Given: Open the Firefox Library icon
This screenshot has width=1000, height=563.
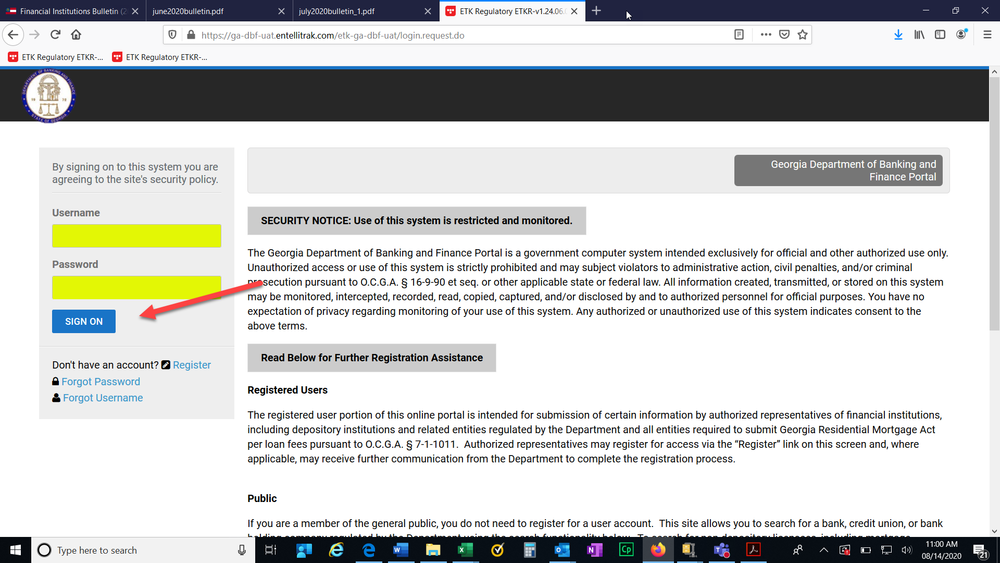Looking at the screenshot, I should tap(918, 34).
